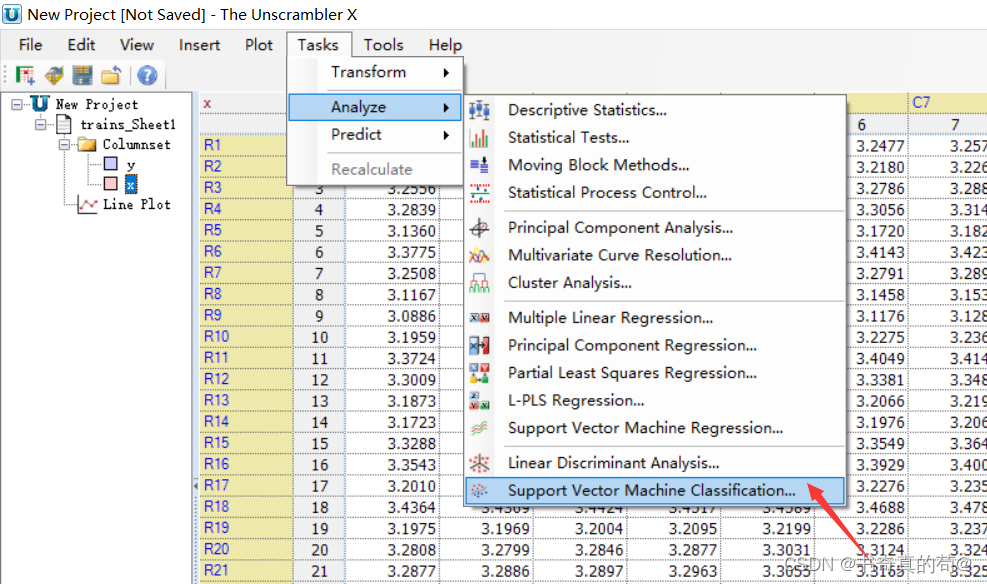The width and height of the screenshot is (987, 584).
Task: Click the L-PLS Regression icon
Action: point(479,401)
